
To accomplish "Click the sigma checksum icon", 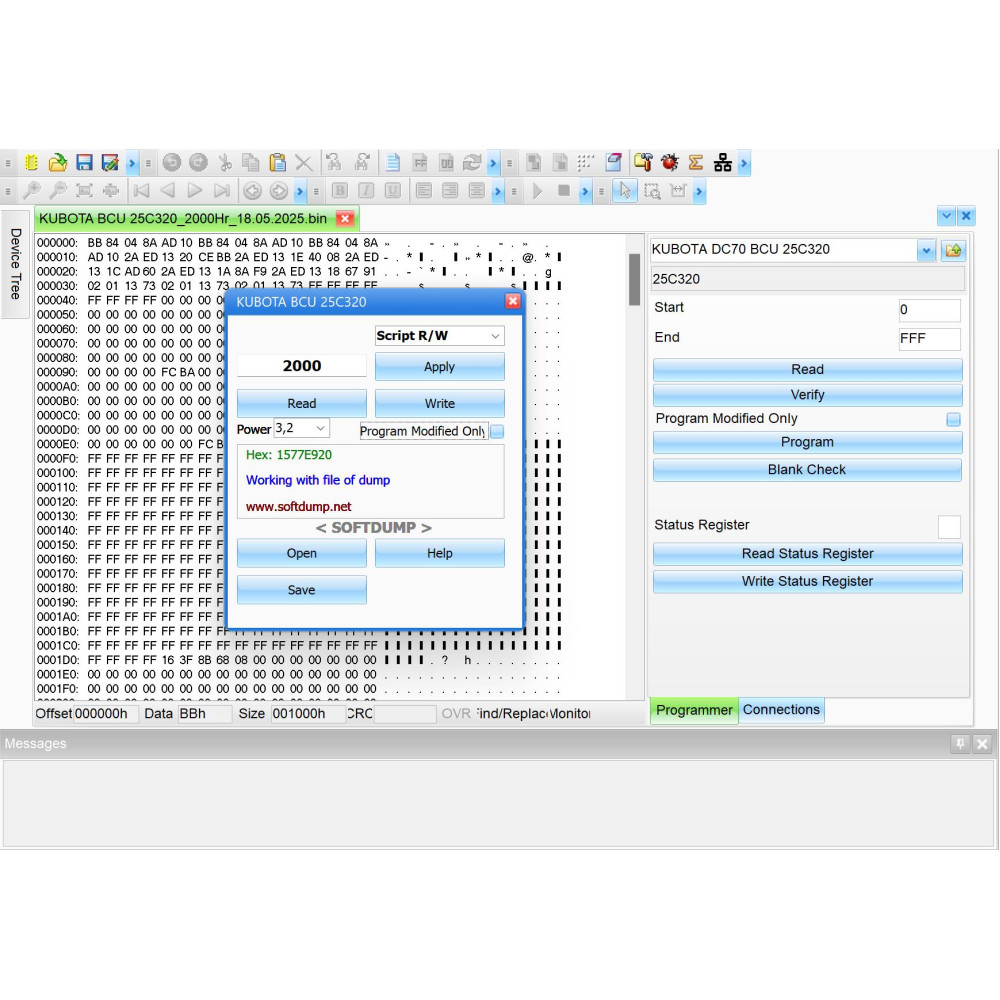I will [696, 163].
